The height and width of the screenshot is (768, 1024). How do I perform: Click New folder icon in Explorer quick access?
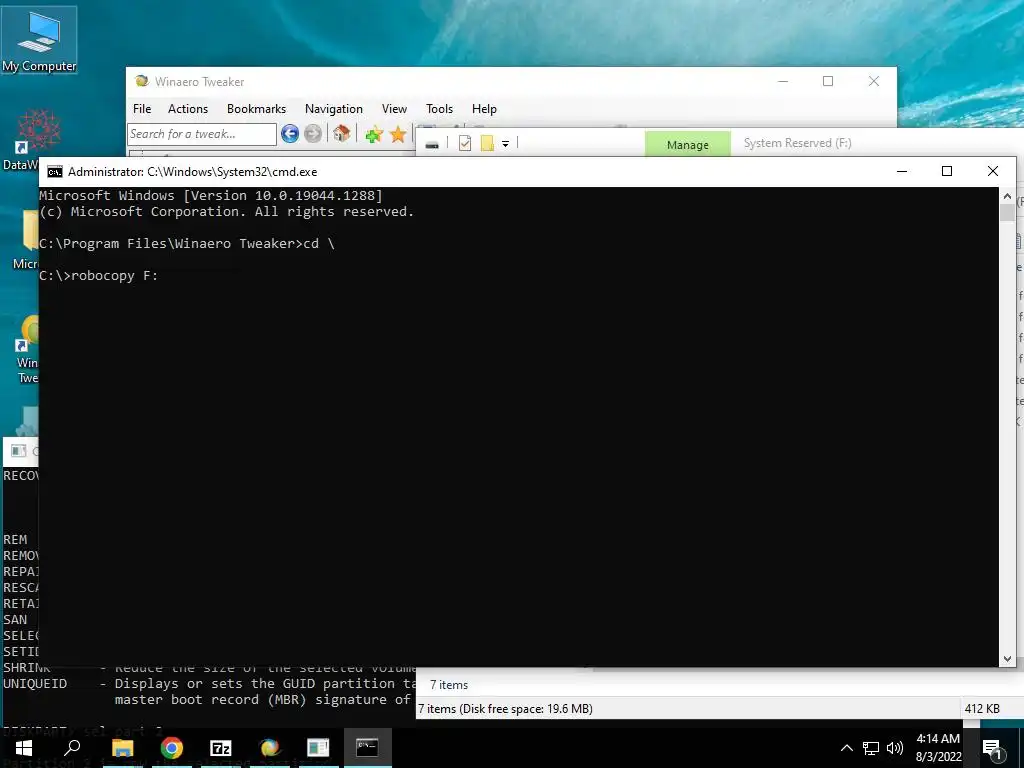[487, 143]
